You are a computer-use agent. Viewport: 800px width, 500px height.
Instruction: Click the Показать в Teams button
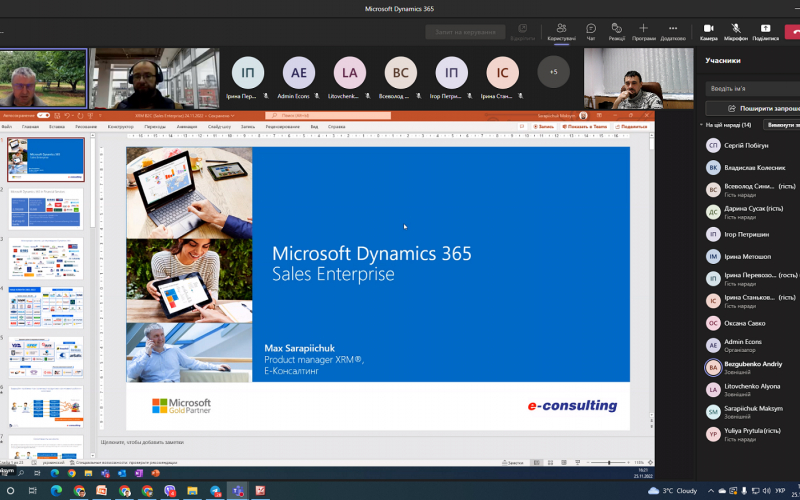585,127
